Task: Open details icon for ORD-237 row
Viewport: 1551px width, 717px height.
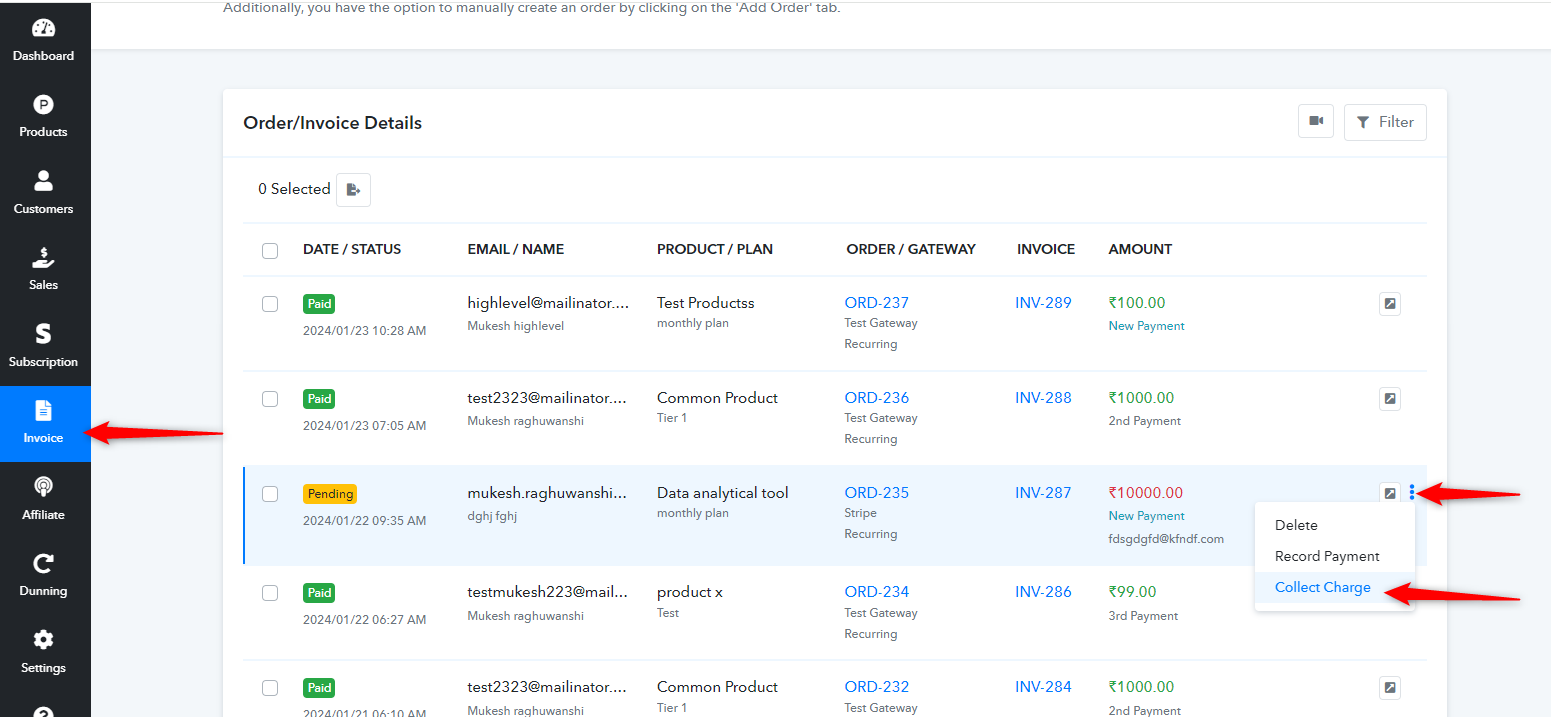Action: click(x=1389, y=304)
